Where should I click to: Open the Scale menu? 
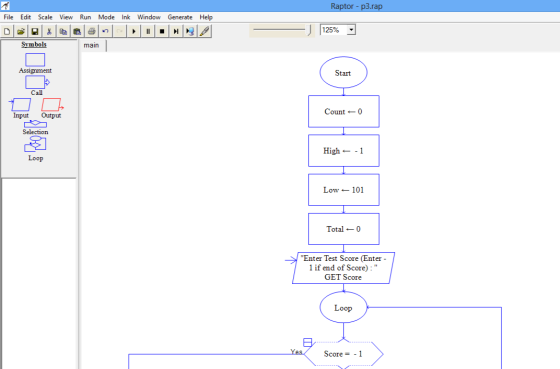(45, 17)
